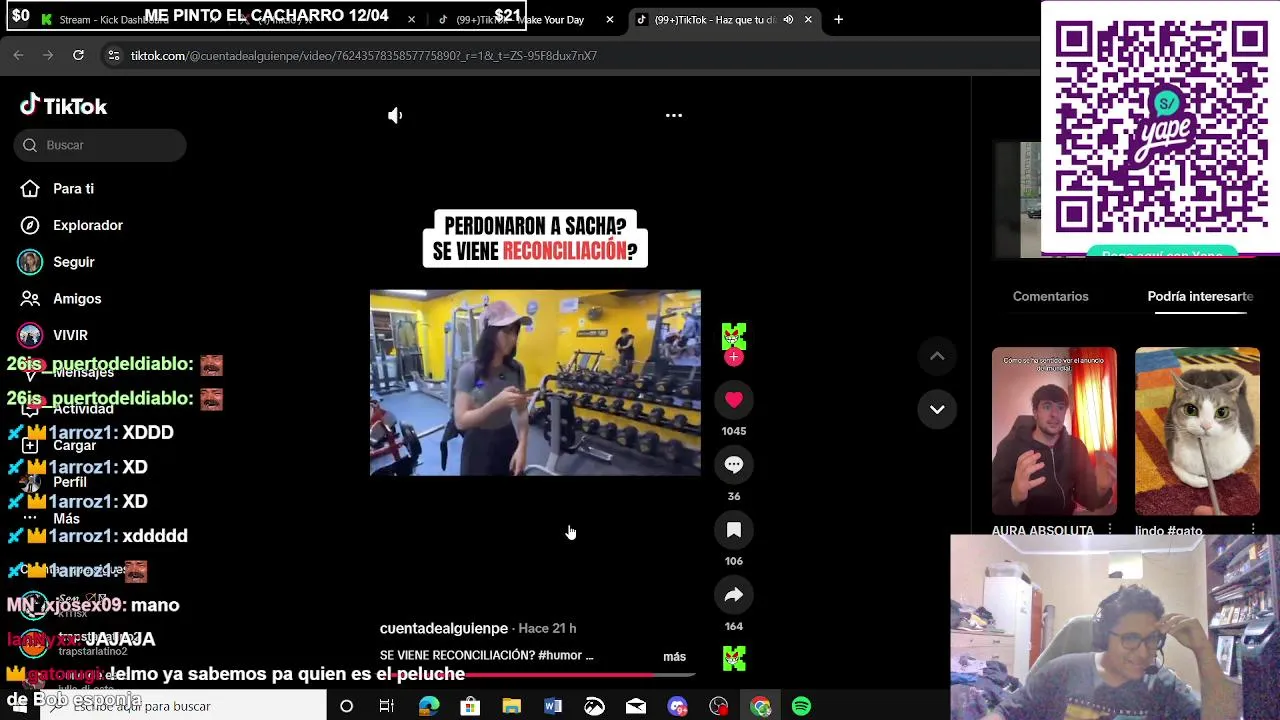1280x720 pixels.
Task: Open File Explorer from taskbar
Action: [511, 706]
